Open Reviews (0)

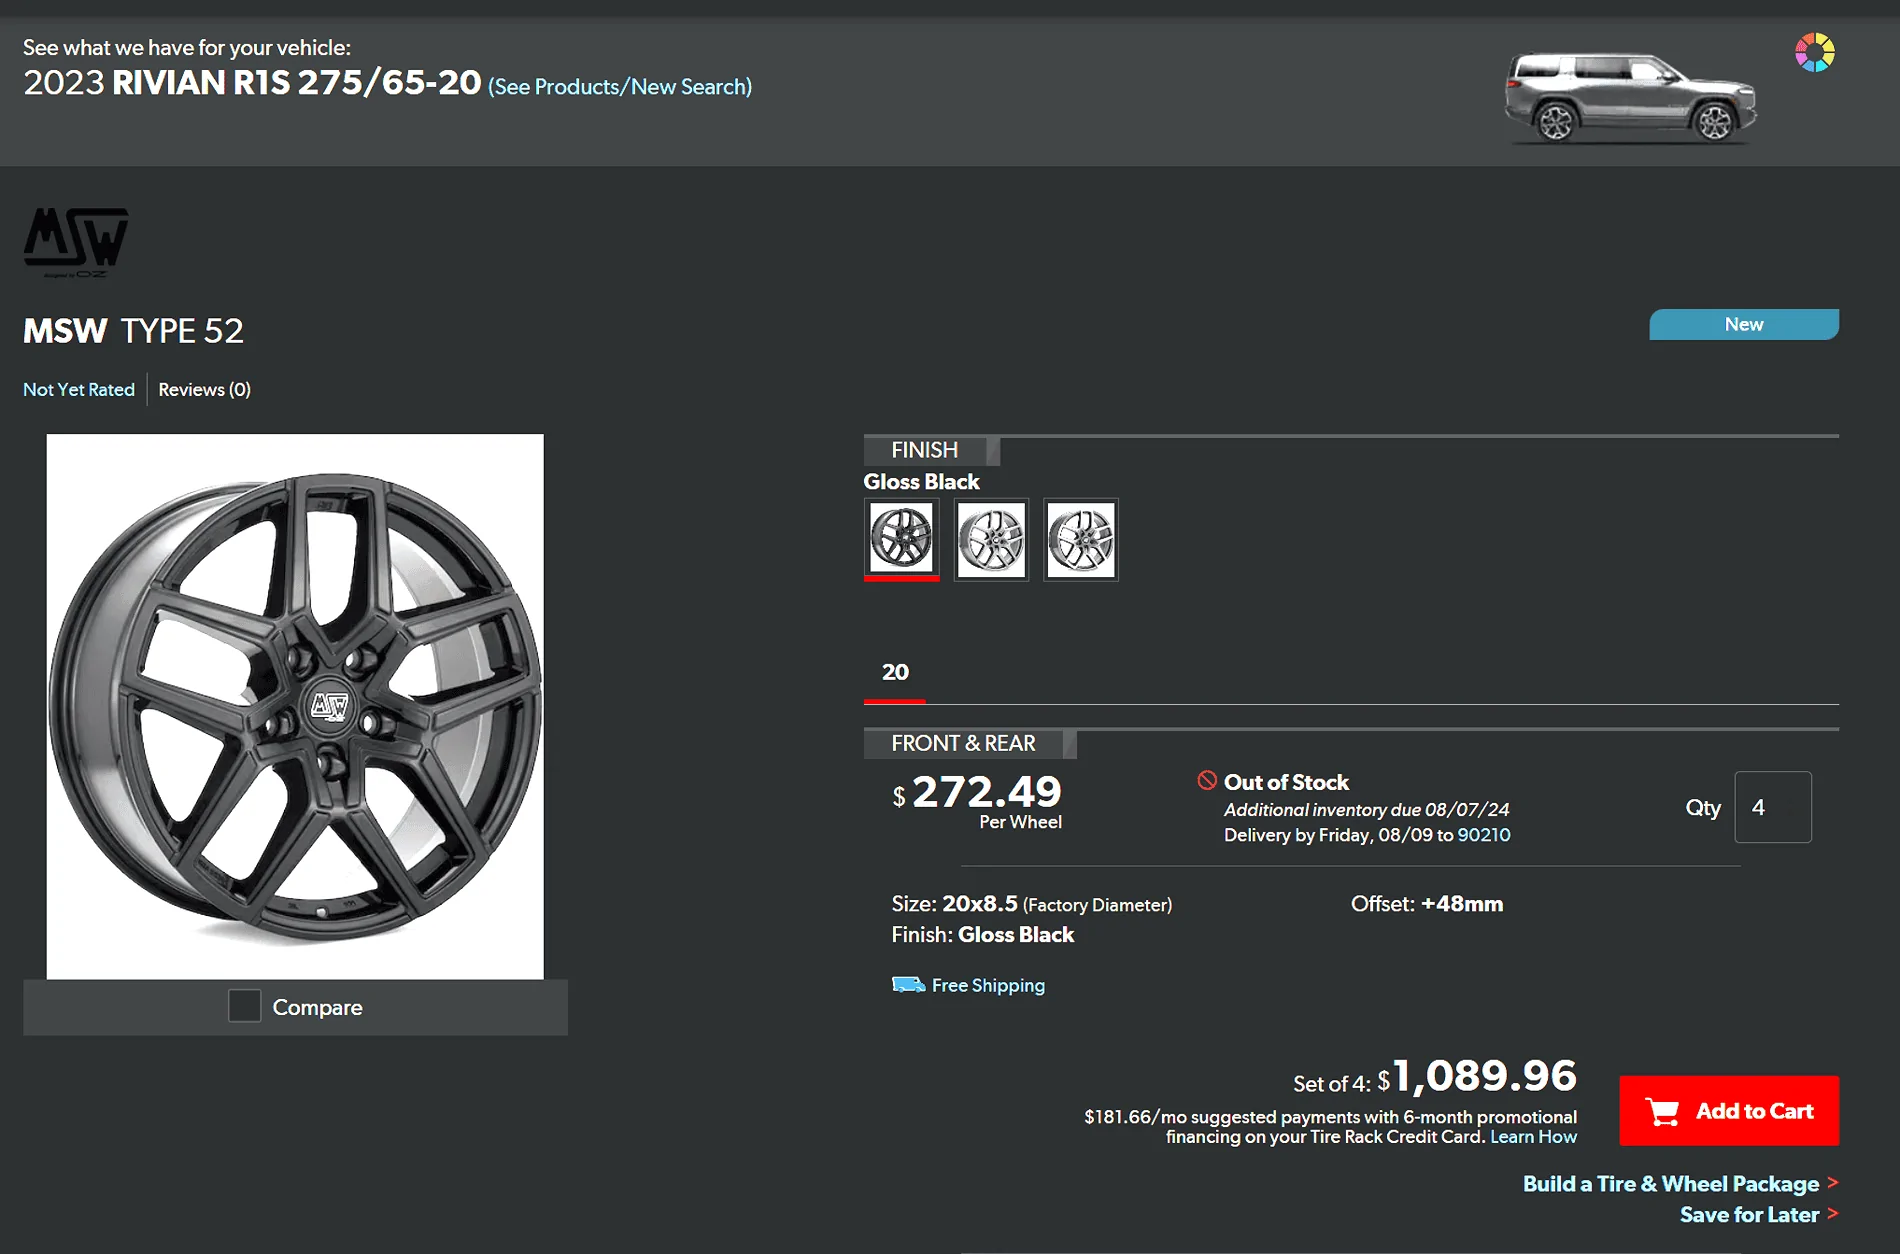click(x=204, y=390)
